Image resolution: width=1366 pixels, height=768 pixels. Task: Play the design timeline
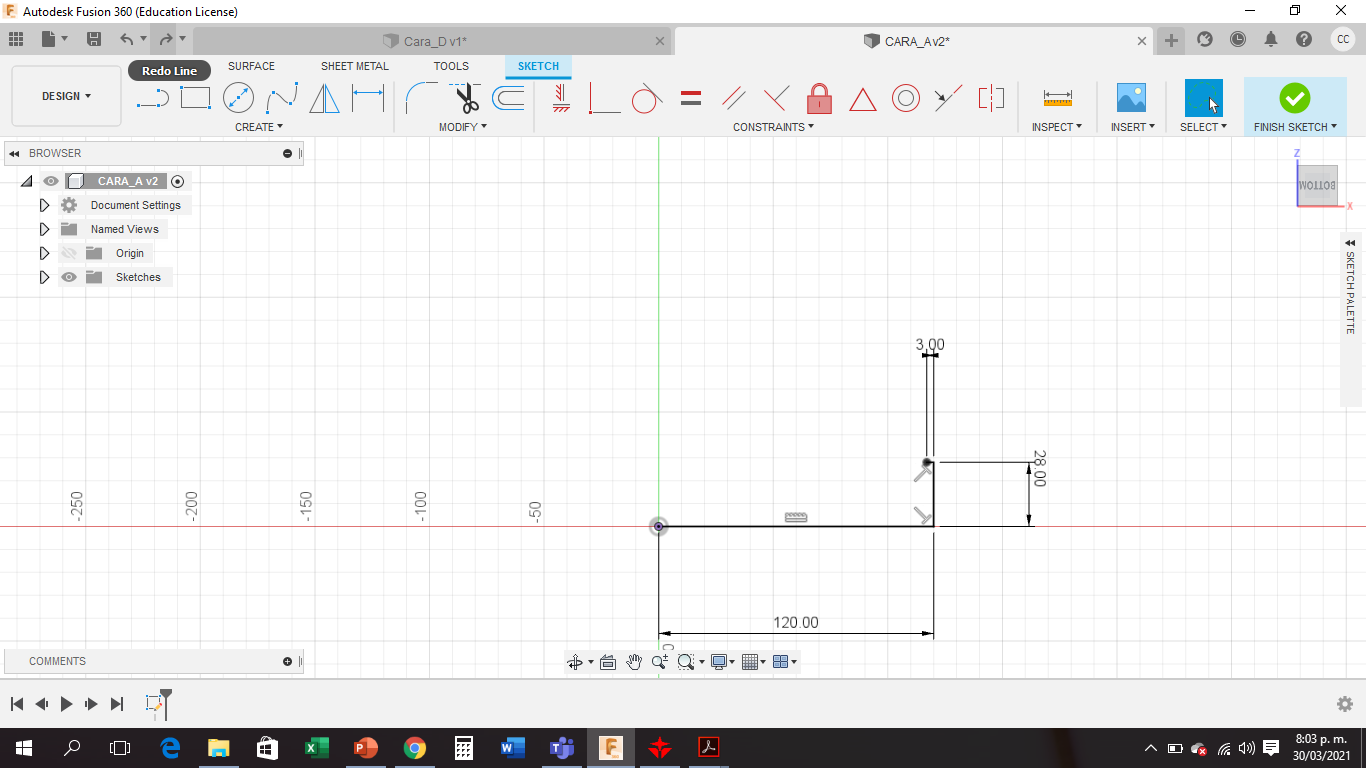click(66, 704)
